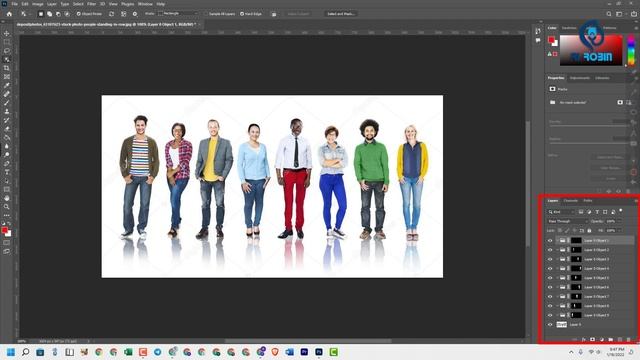The width and height of the screenshot is (640, 360).
Task: Open the Mode Rectangle dropdown
Action: tap(178, 13)
